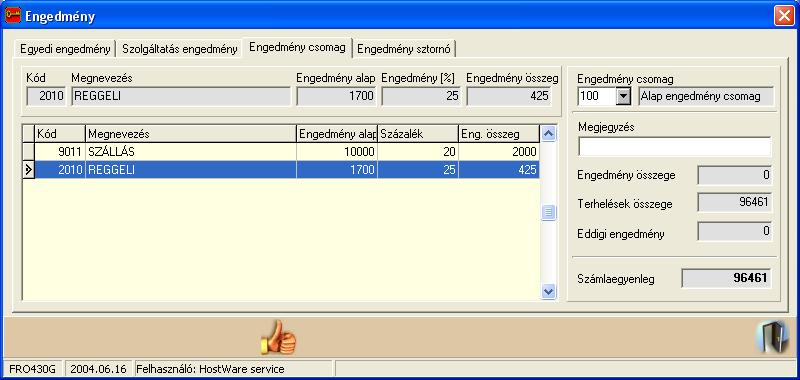The height and width of the screenshot is (380, 800).
Task: Click status bar entry FRO430G
Action: point(34,369)
